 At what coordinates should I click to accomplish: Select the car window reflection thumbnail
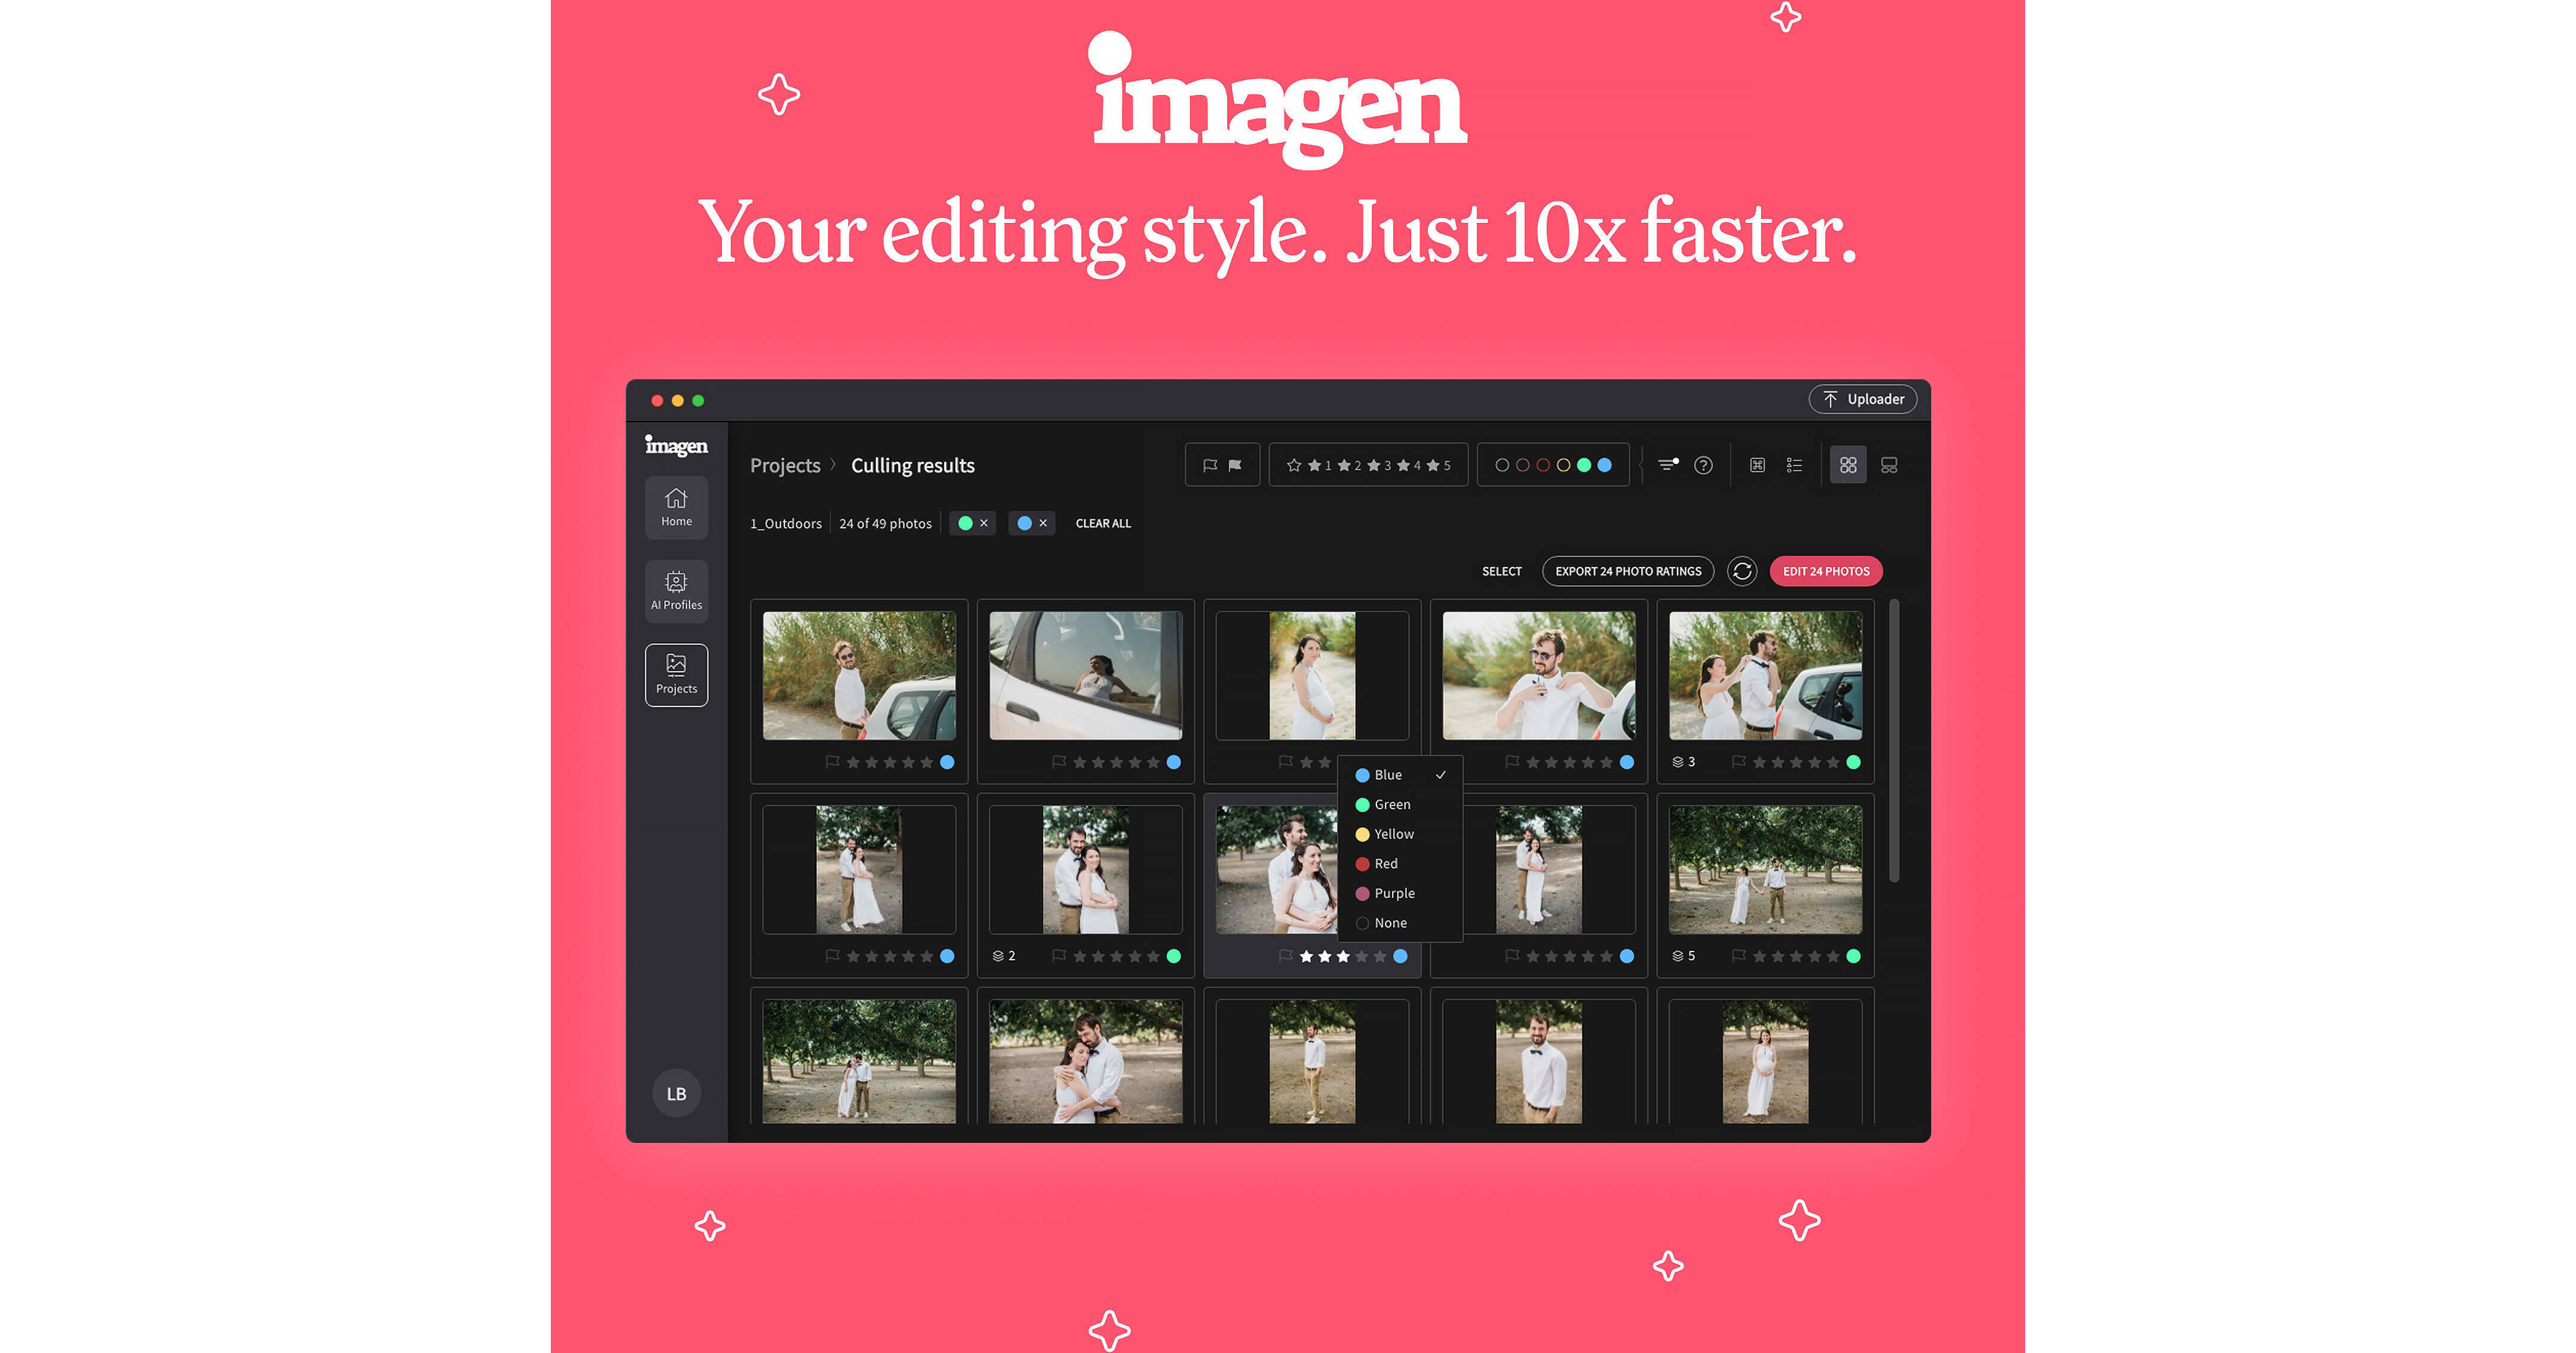1086,676
